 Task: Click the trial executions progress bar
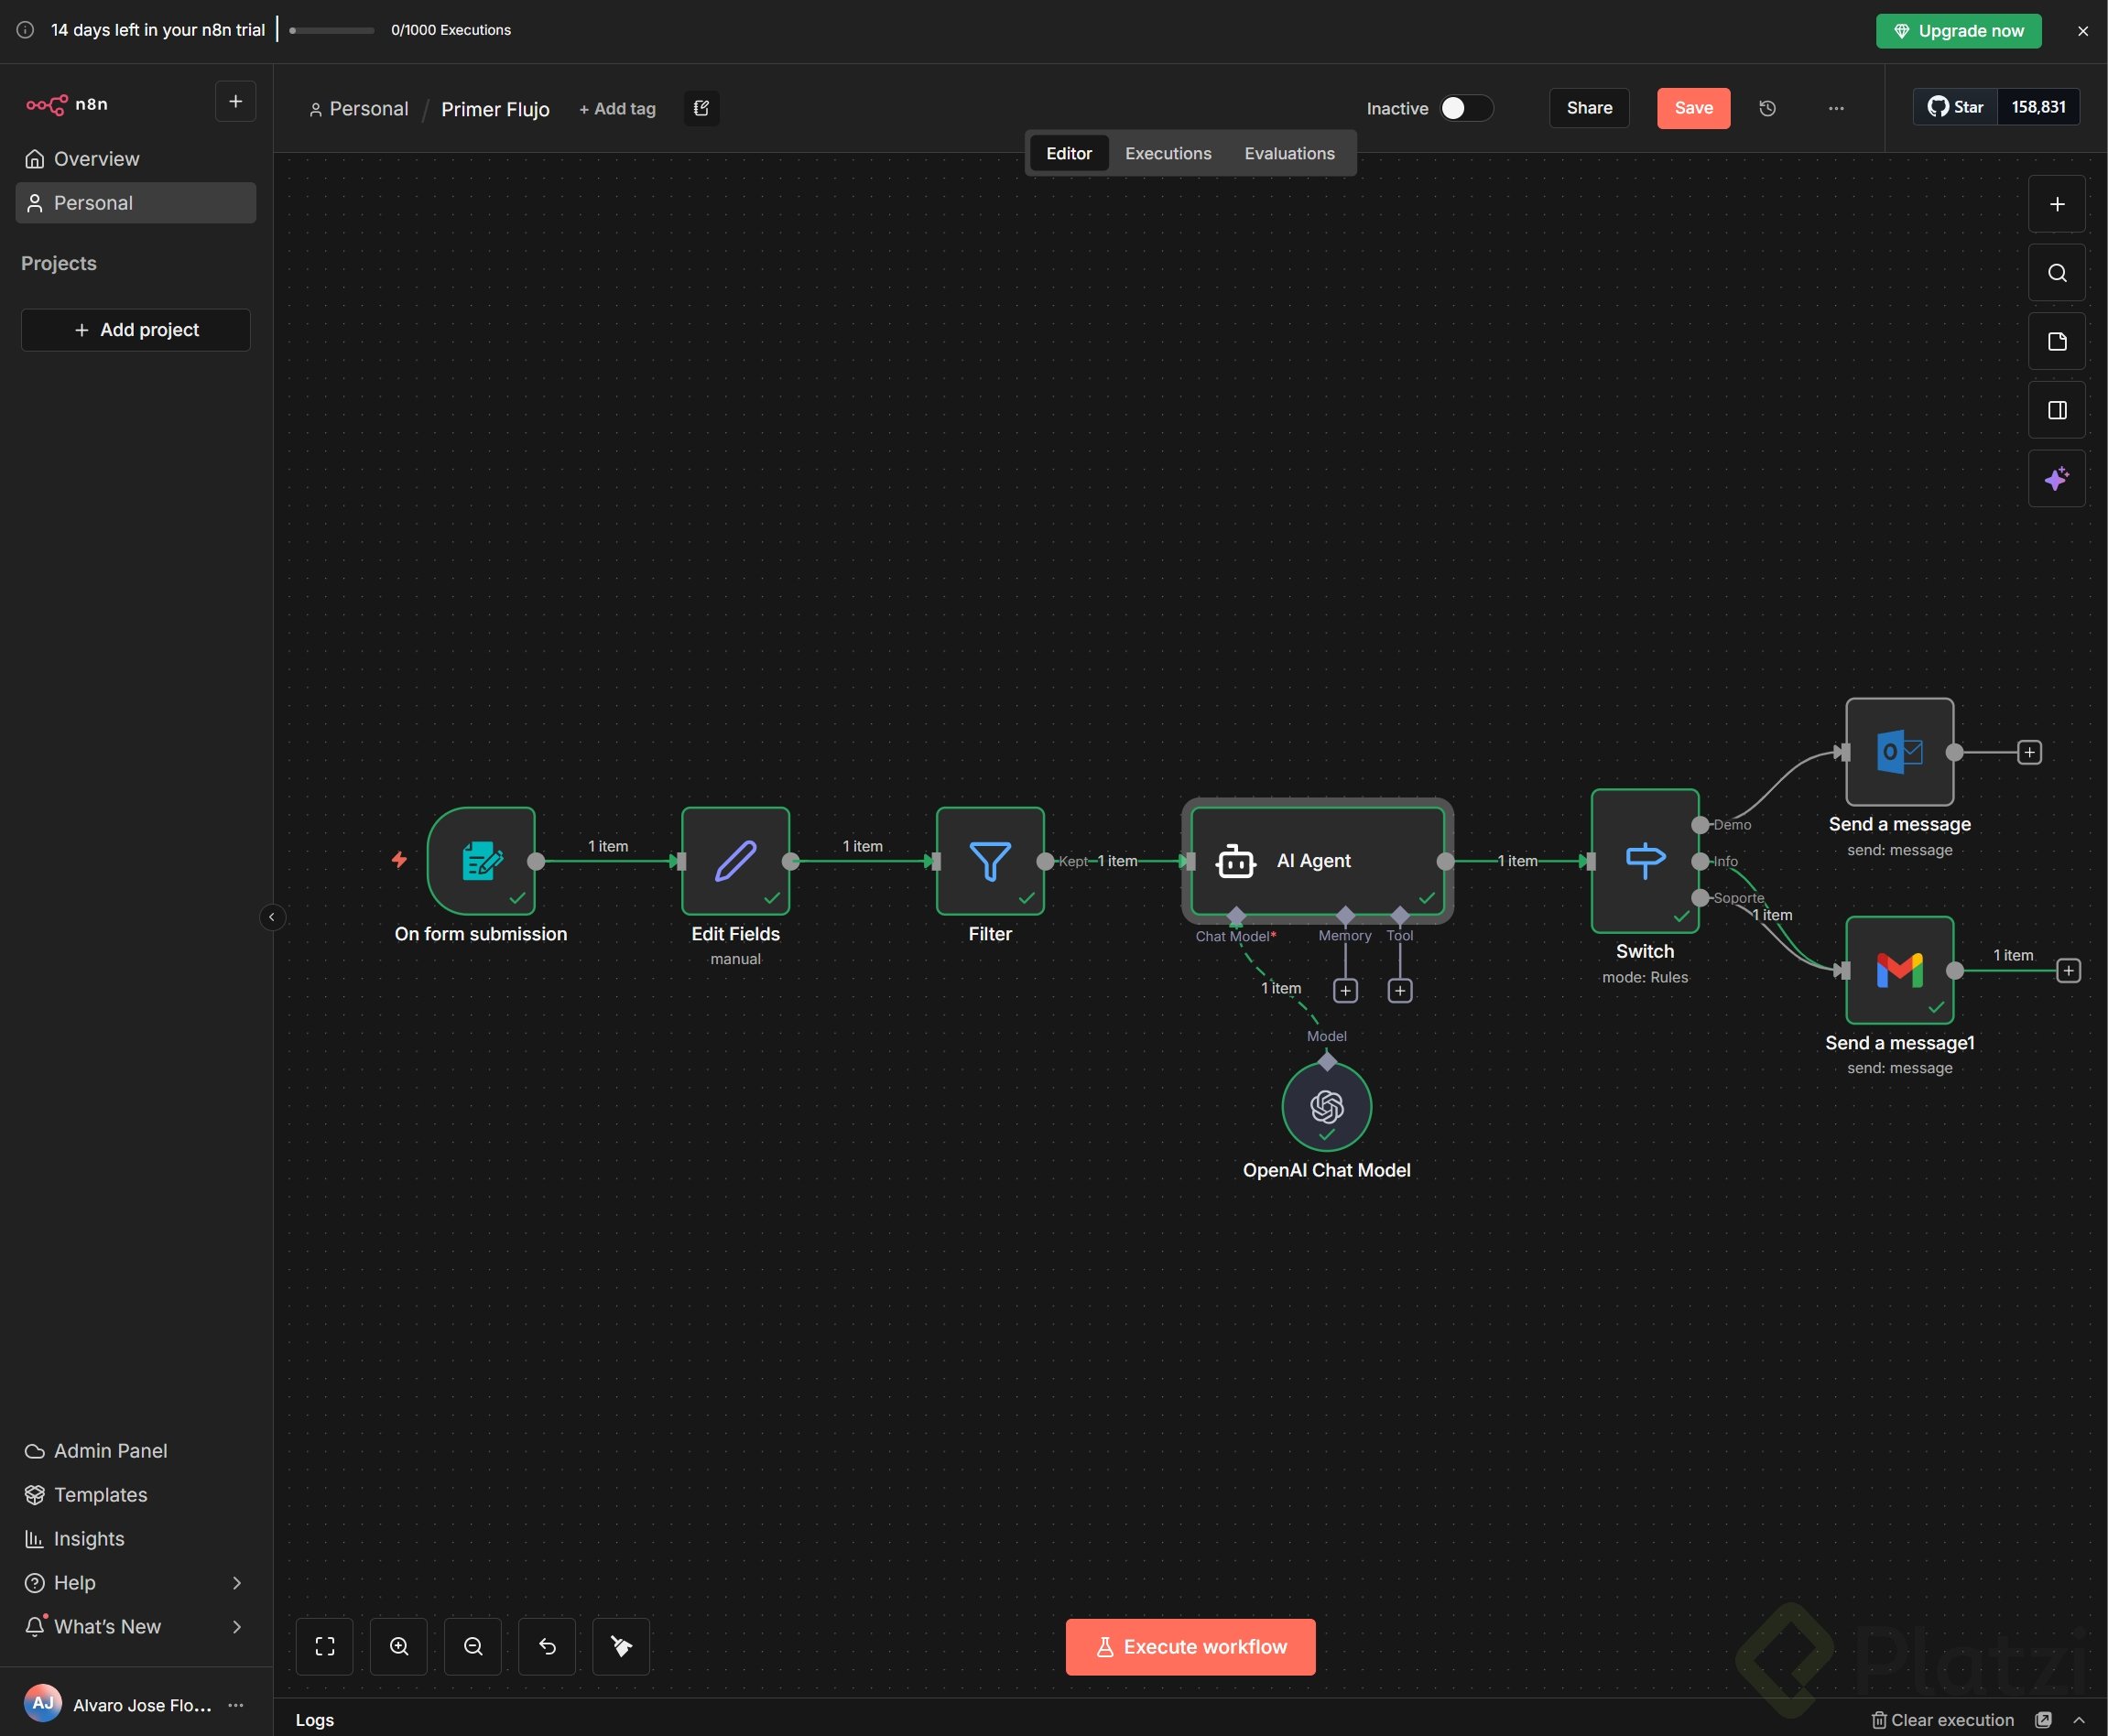(331, 30)
